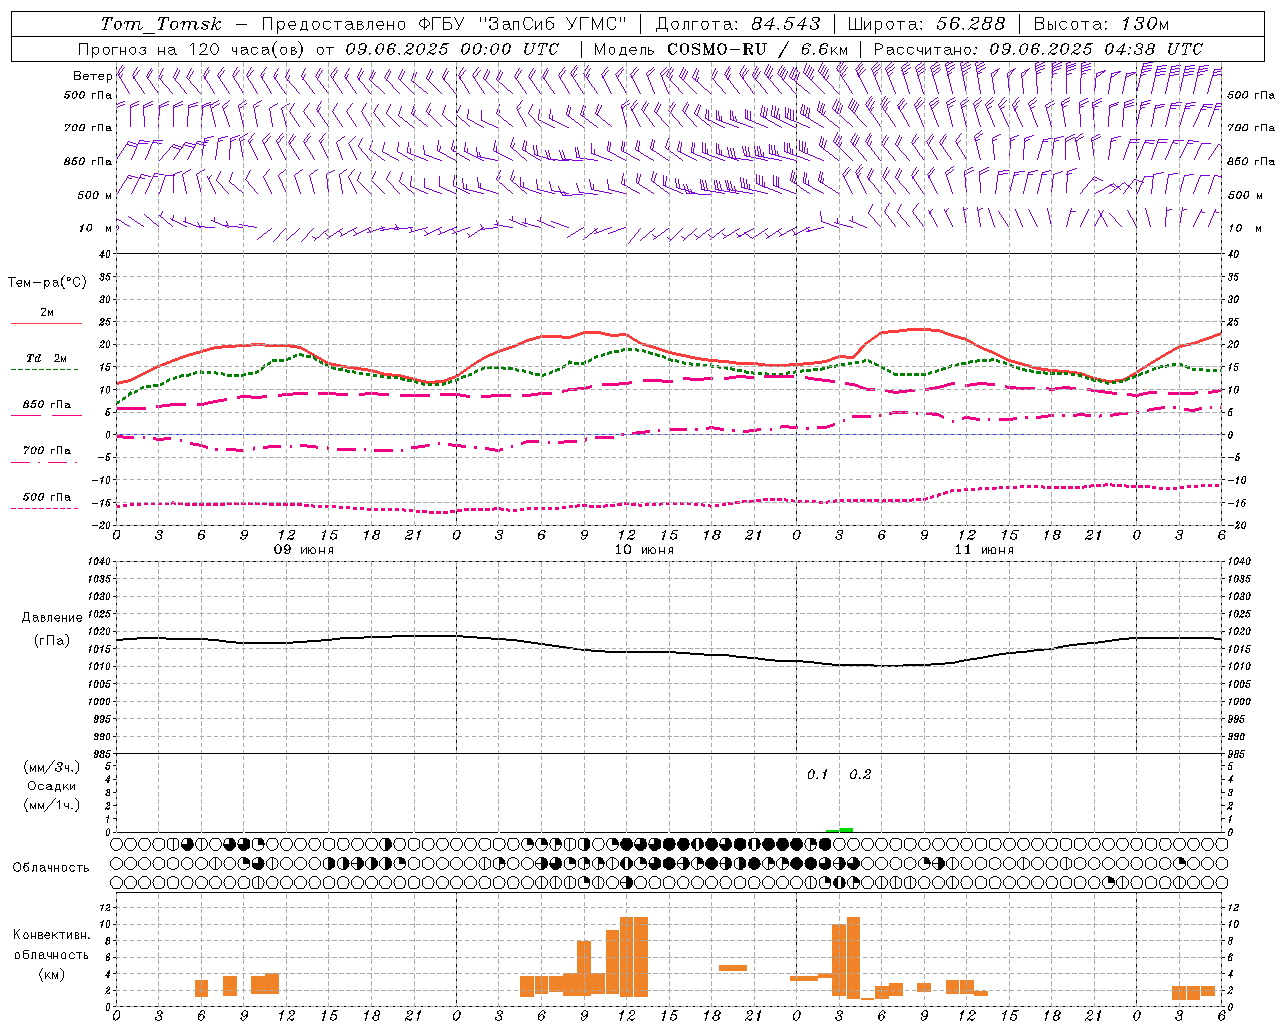The image size is (1280, 1024).
Task: Click the Конвективн. label
Action: click(52, 935)
